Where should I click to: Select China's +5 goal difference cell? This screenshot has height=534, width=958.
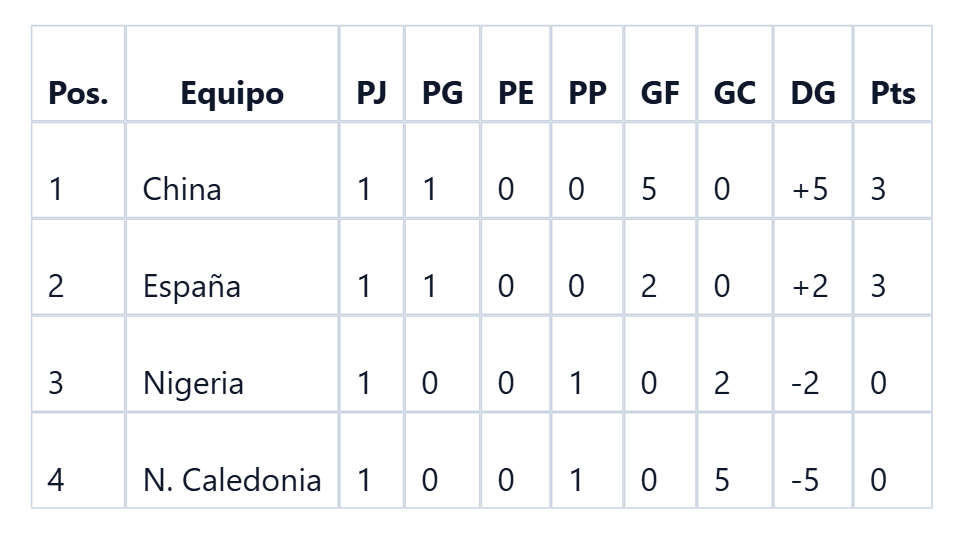click(813, 170)
